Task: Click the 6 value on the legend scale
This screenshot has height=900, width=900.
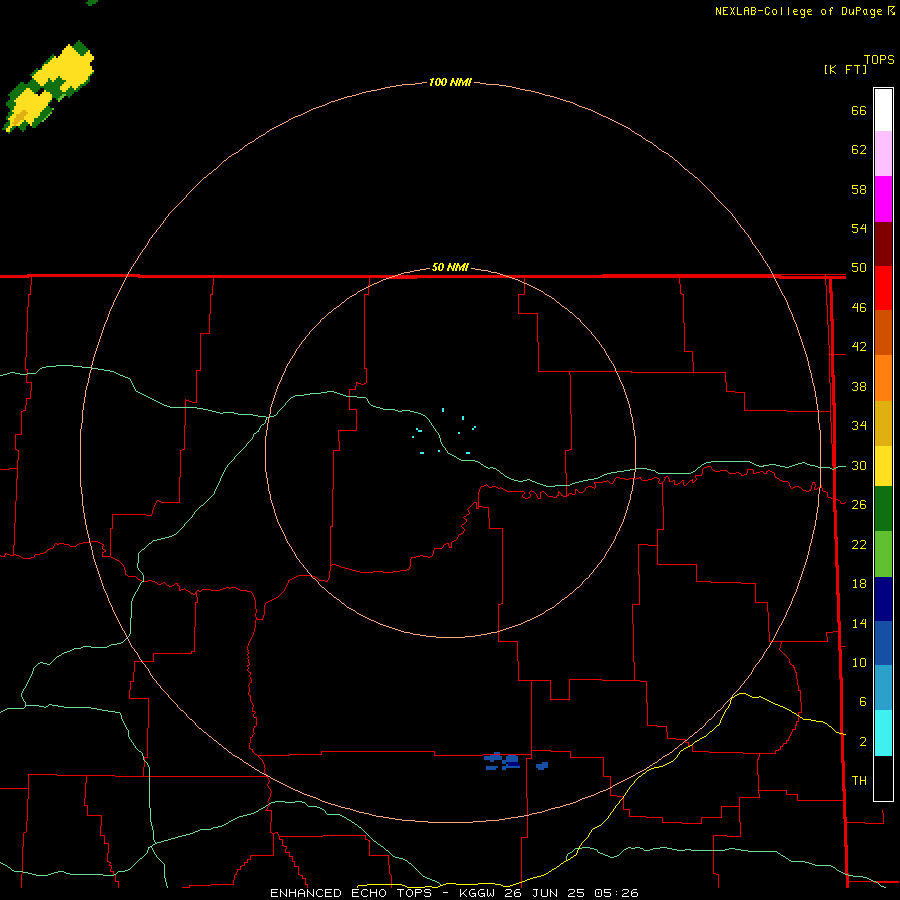Action: click(862, 702)
